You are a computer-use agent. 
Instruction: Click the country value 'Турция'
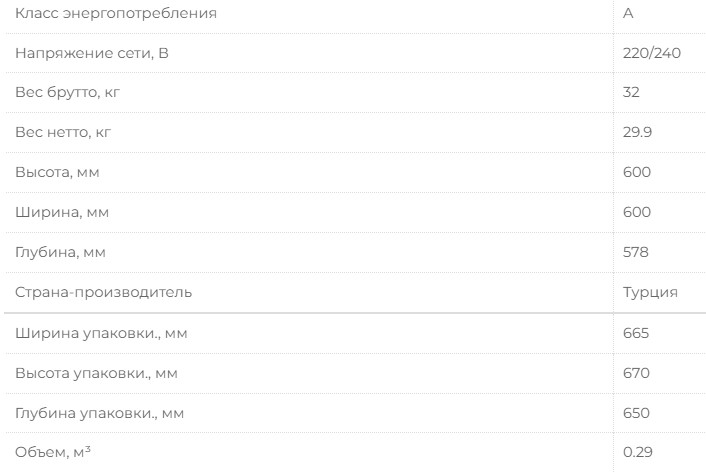click(x=650, y=292)
